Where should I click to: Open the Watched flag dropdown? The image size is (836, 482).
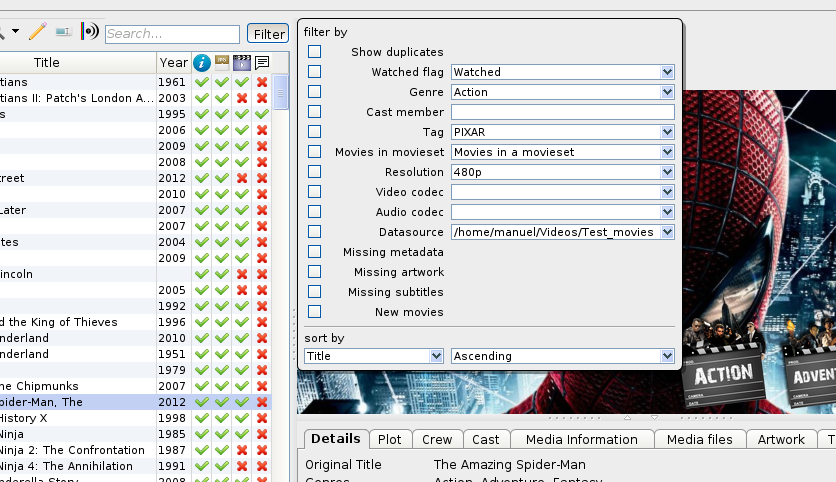point(562,72)
